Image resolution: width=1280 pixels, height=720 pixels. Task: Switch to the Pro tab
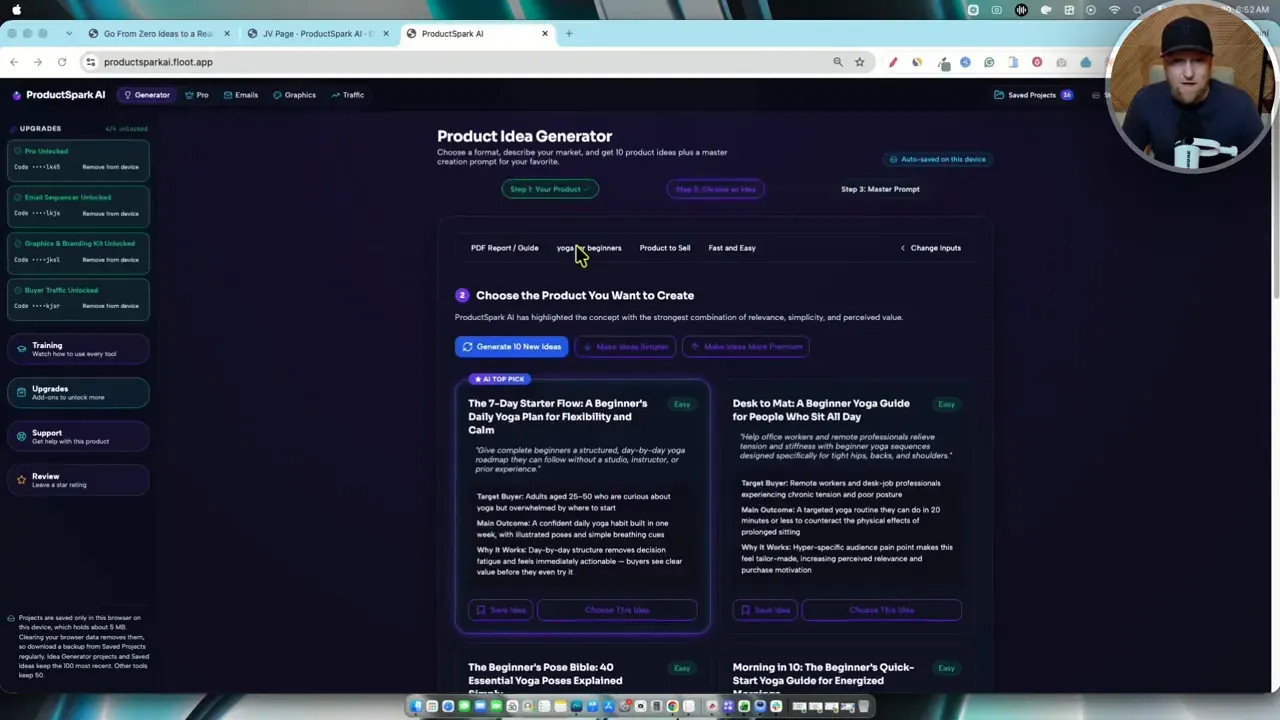197,95
